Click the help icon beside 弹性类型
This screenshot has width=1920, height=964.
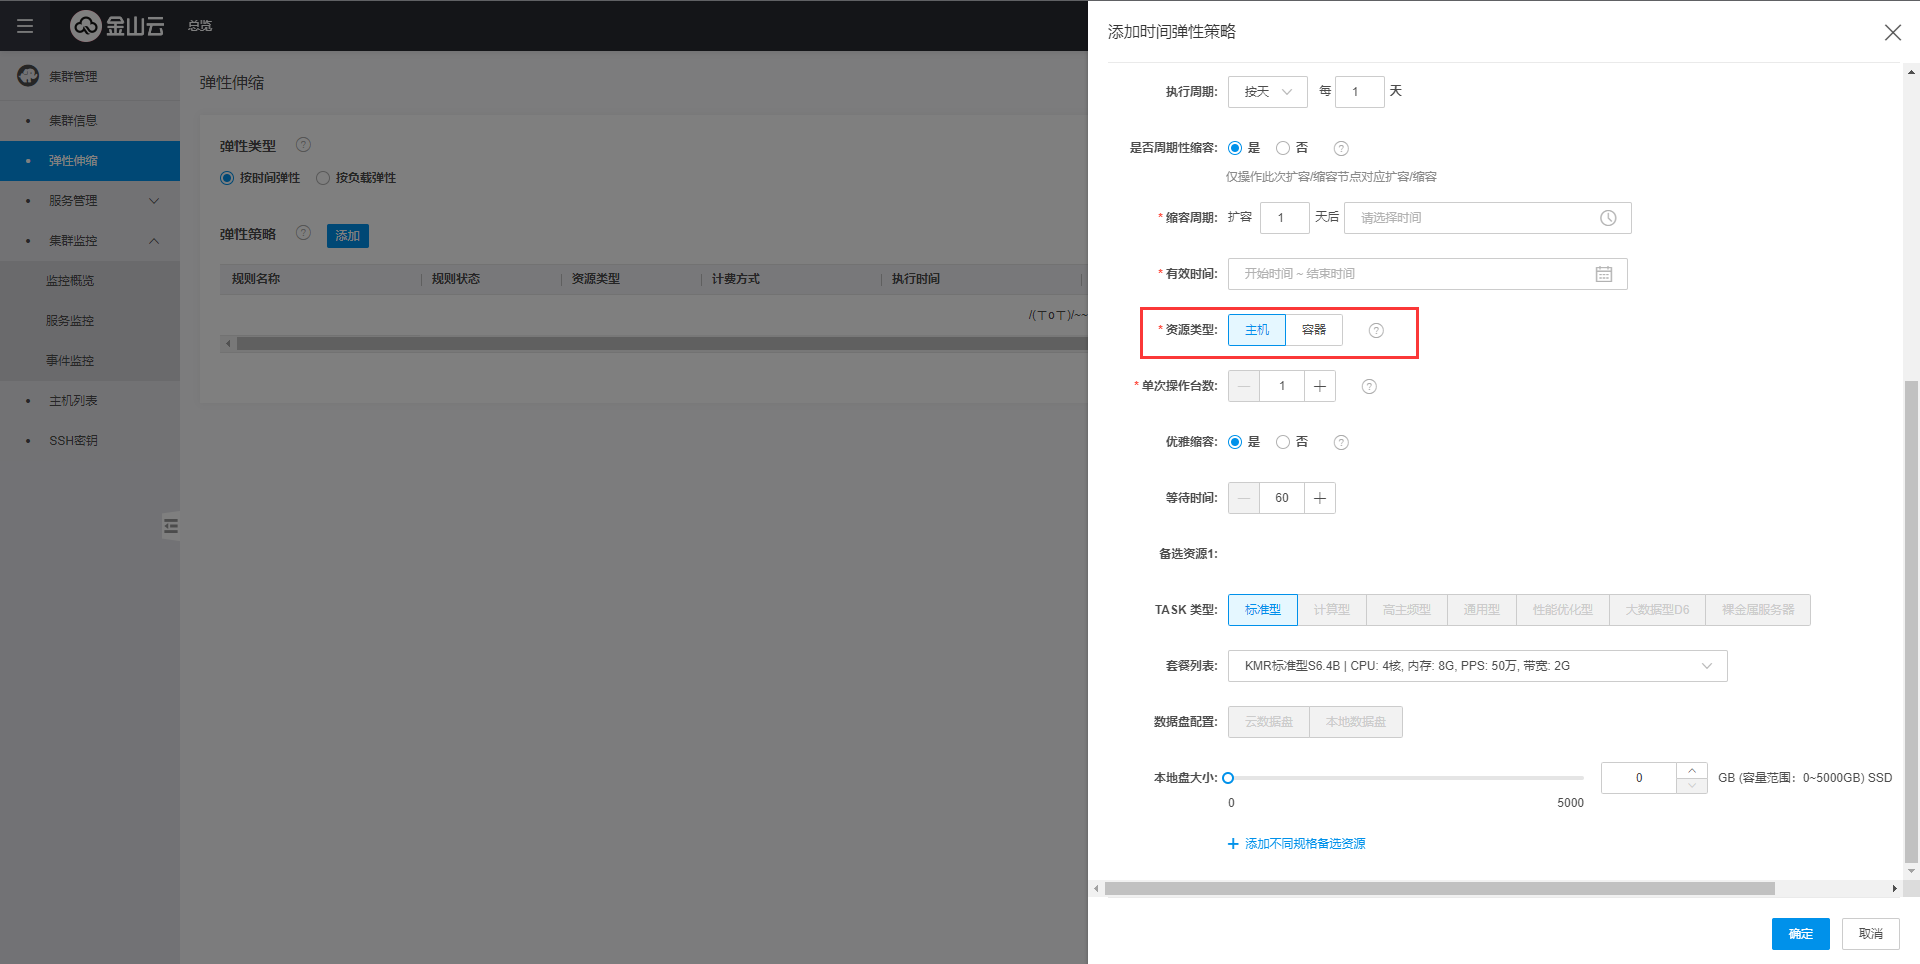point(303,145)
